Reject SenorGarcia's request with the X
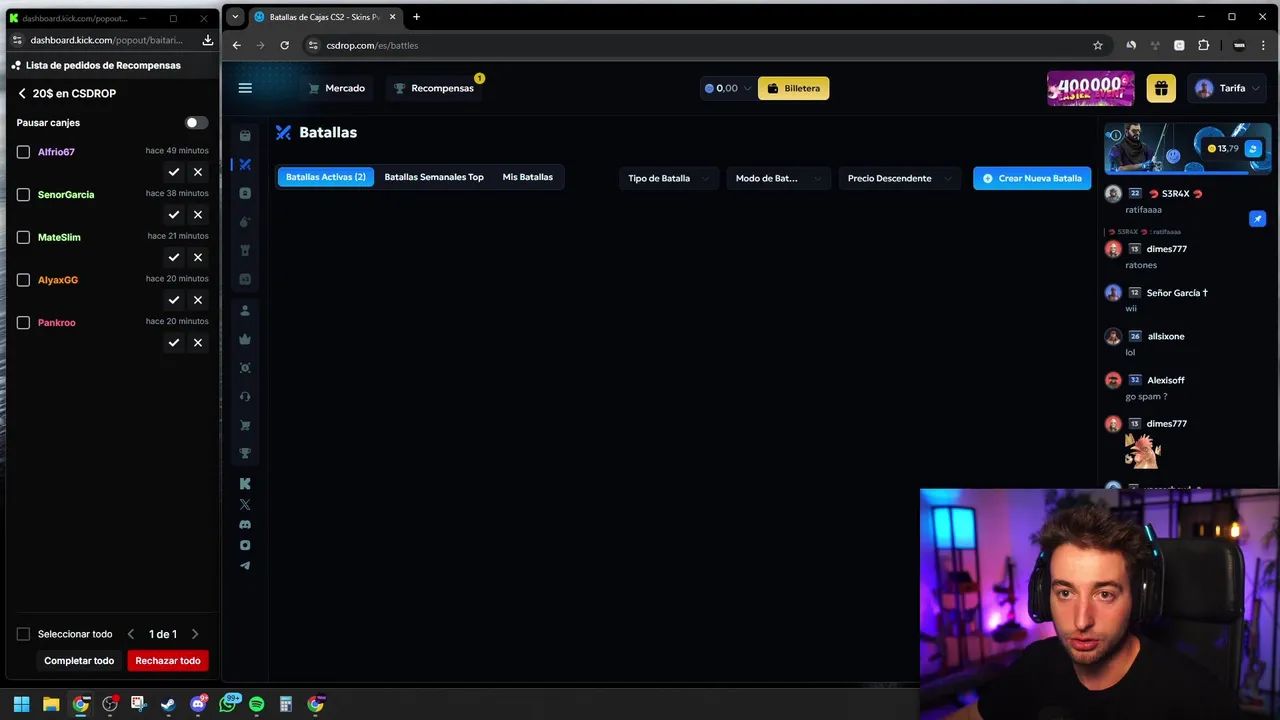 (x=198, y=215)
